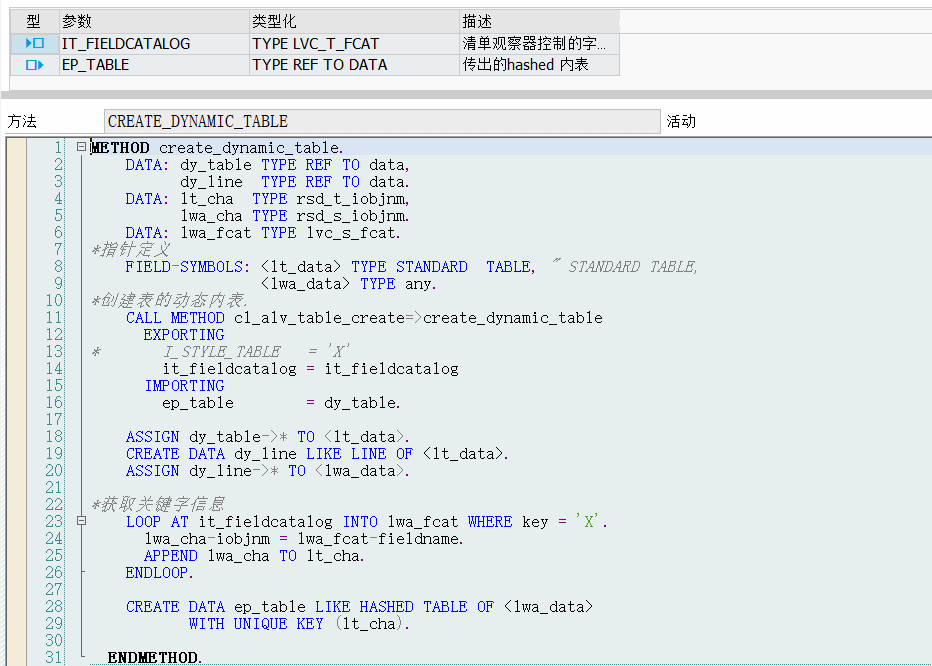The width and height of the screenshot is (932, 666).
Task: Click line number 28 in the gutter
Action: tap(54, 607)
